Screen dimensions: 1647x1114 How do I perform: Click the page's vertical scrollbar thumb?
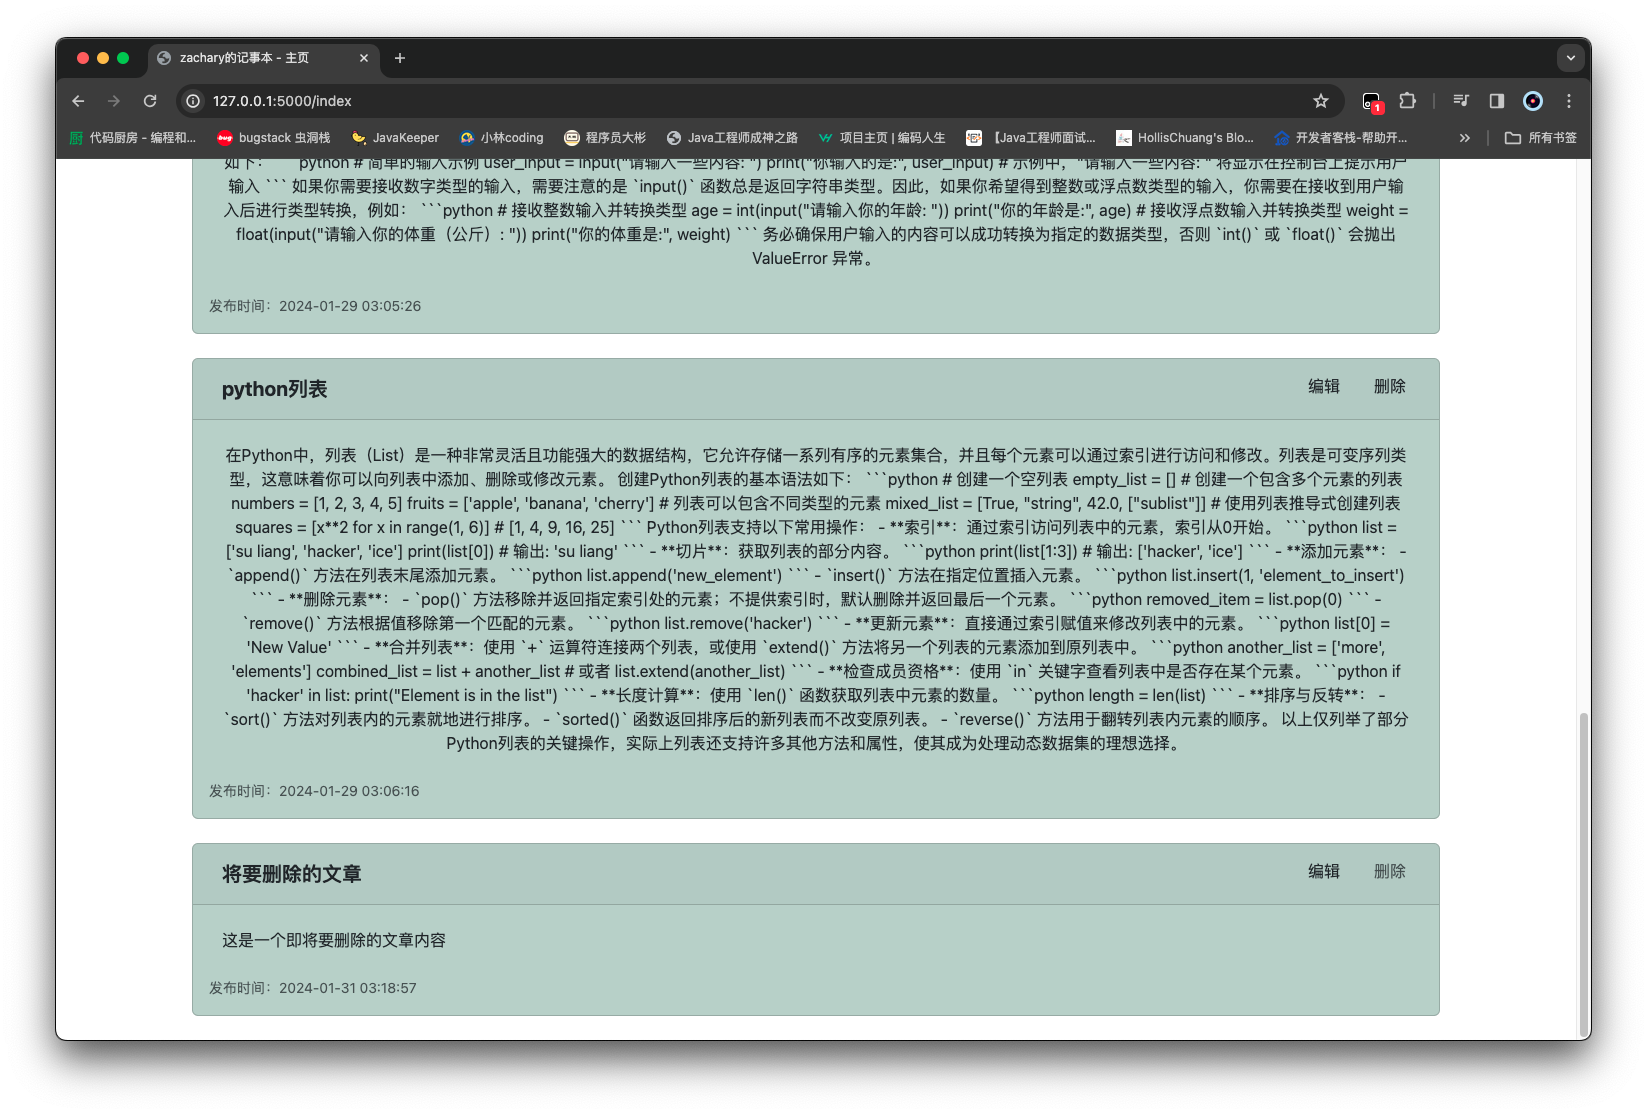pyautogui.click(x=1583, y=876)
